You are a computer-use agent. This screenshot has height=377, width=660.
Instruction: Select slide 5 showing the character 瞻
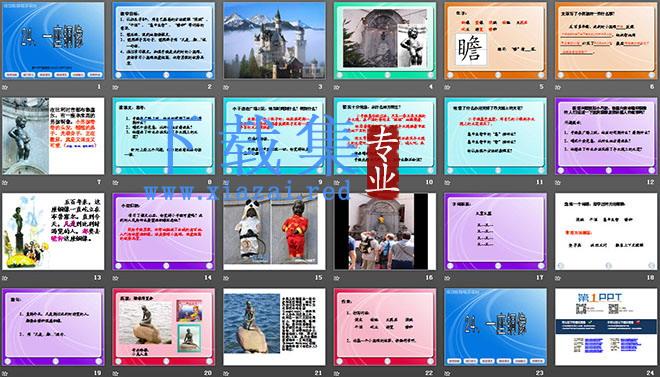tap(495, 40)
